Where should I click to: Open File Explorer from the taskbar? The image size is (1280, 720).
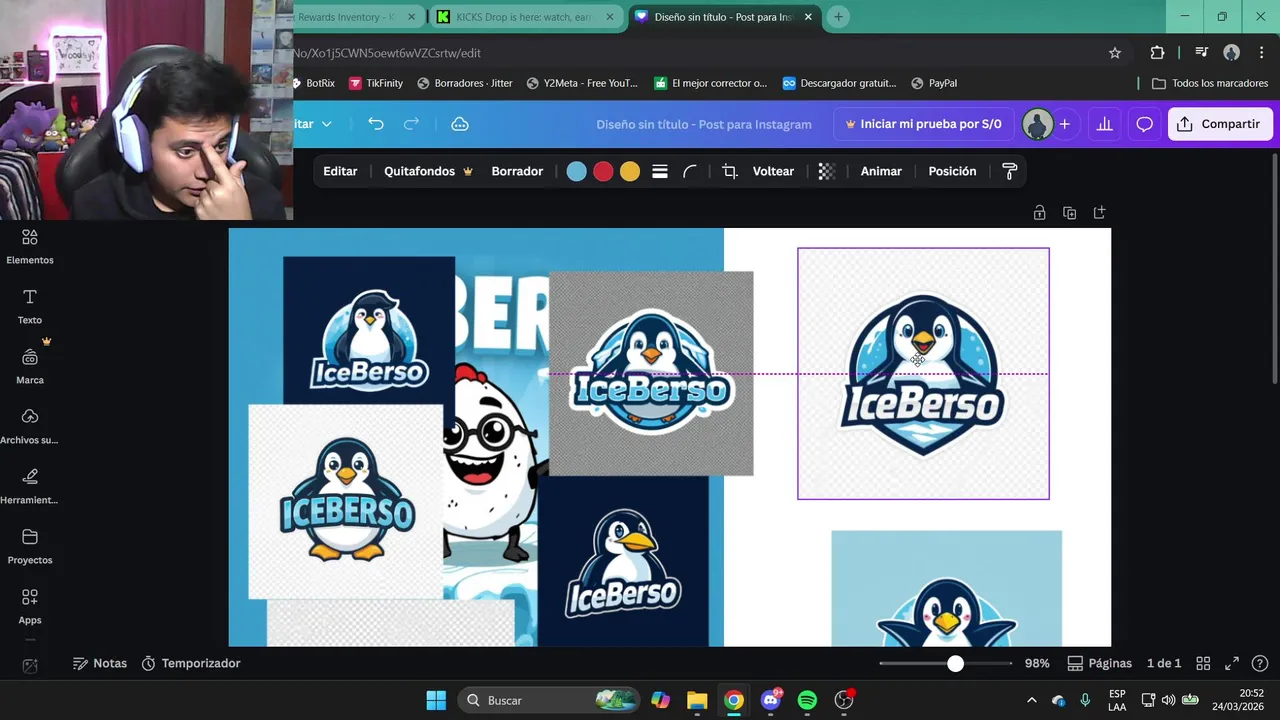[x=697, y=700]
